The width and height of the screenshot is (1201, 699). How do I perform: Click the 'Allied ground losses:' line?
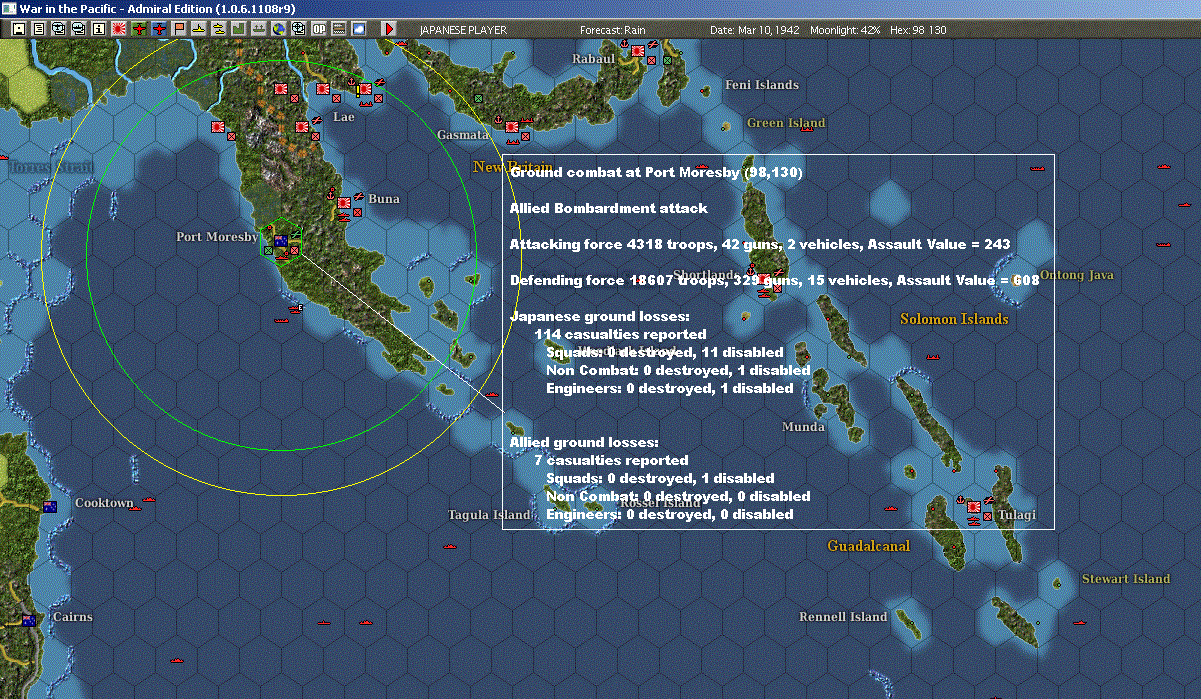(x=584, y=442)
